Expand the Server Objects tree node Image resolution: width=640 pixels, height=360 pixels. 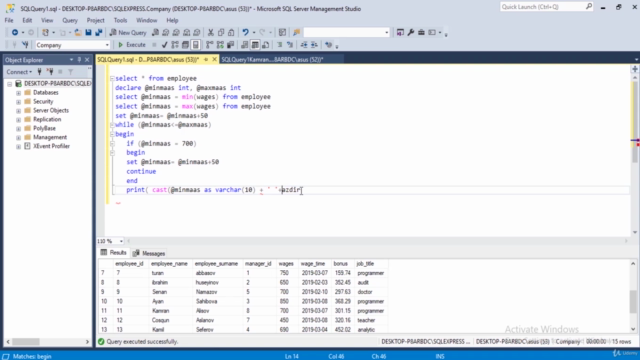coord(18,111)
